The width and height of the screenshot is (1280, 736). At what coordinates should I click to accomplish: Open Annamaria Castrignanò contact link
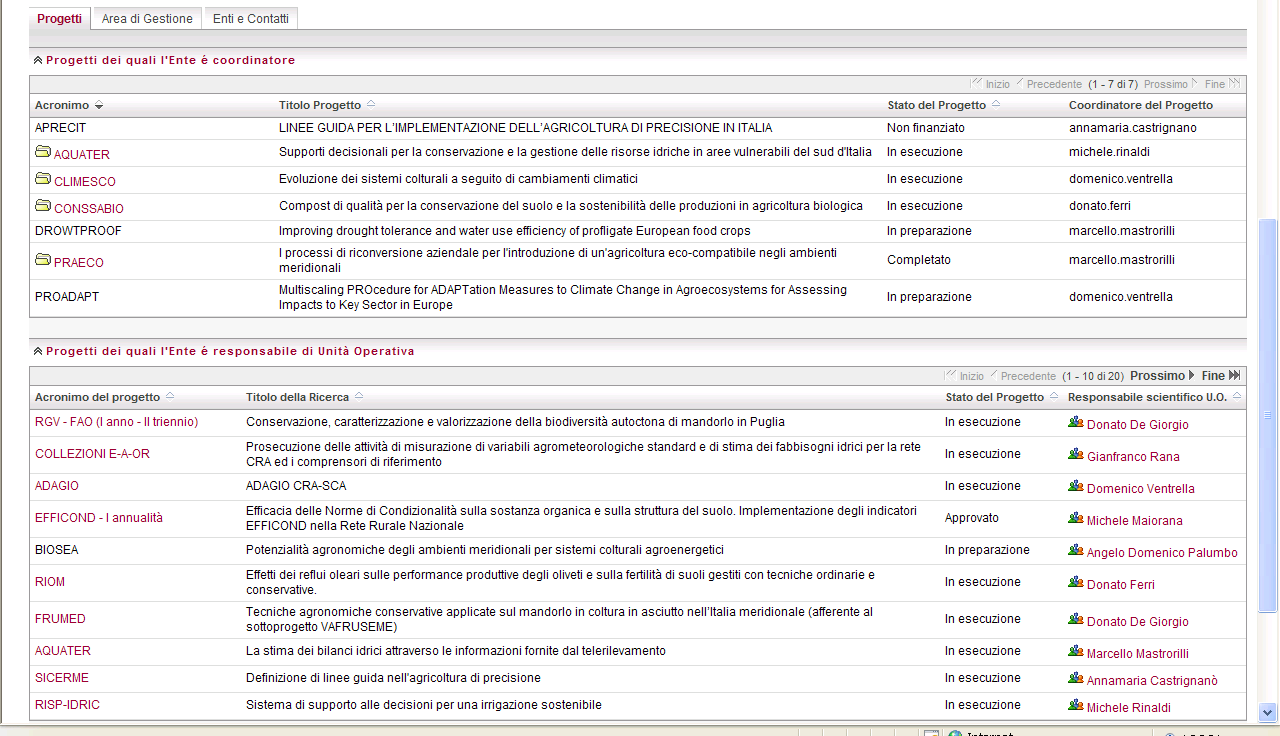pyautogui.click(x=1152, y=681)
